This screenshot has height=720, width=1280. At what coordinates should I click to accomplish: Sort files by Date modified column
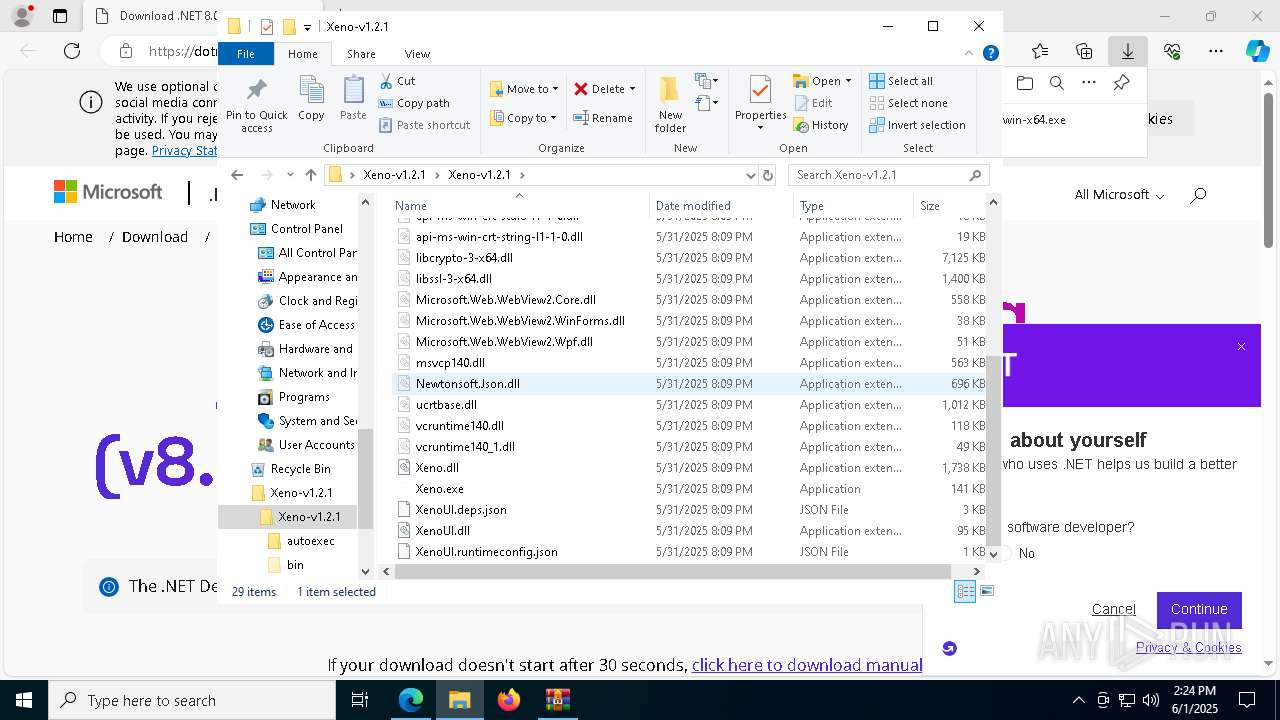click(x=720, y=206)
